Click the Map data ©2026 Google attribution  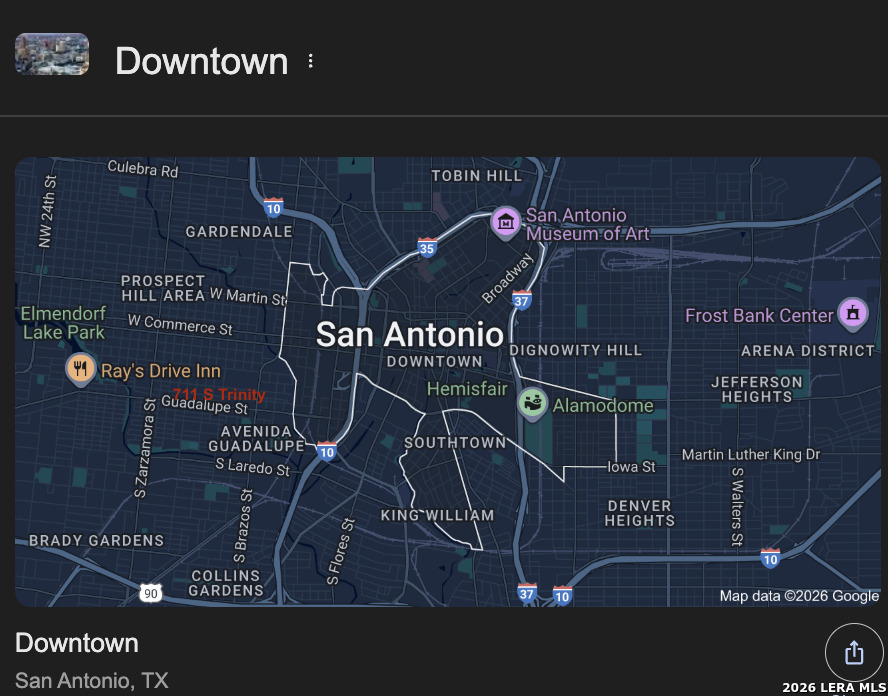pyautogui.click(x=799, y=596)
